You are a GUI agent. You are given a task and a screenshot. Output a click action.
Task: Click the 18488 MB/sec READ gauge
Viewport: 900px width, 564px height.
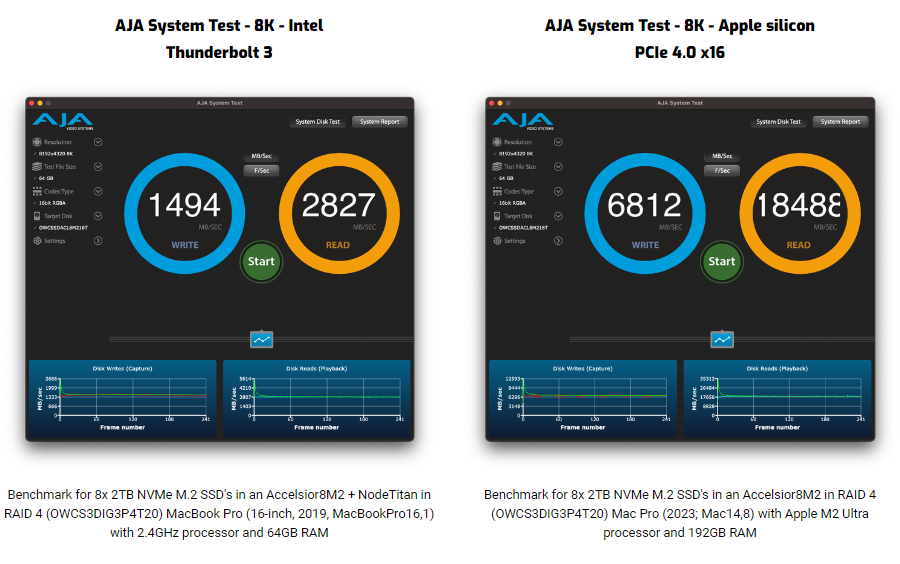click(800, 213)
